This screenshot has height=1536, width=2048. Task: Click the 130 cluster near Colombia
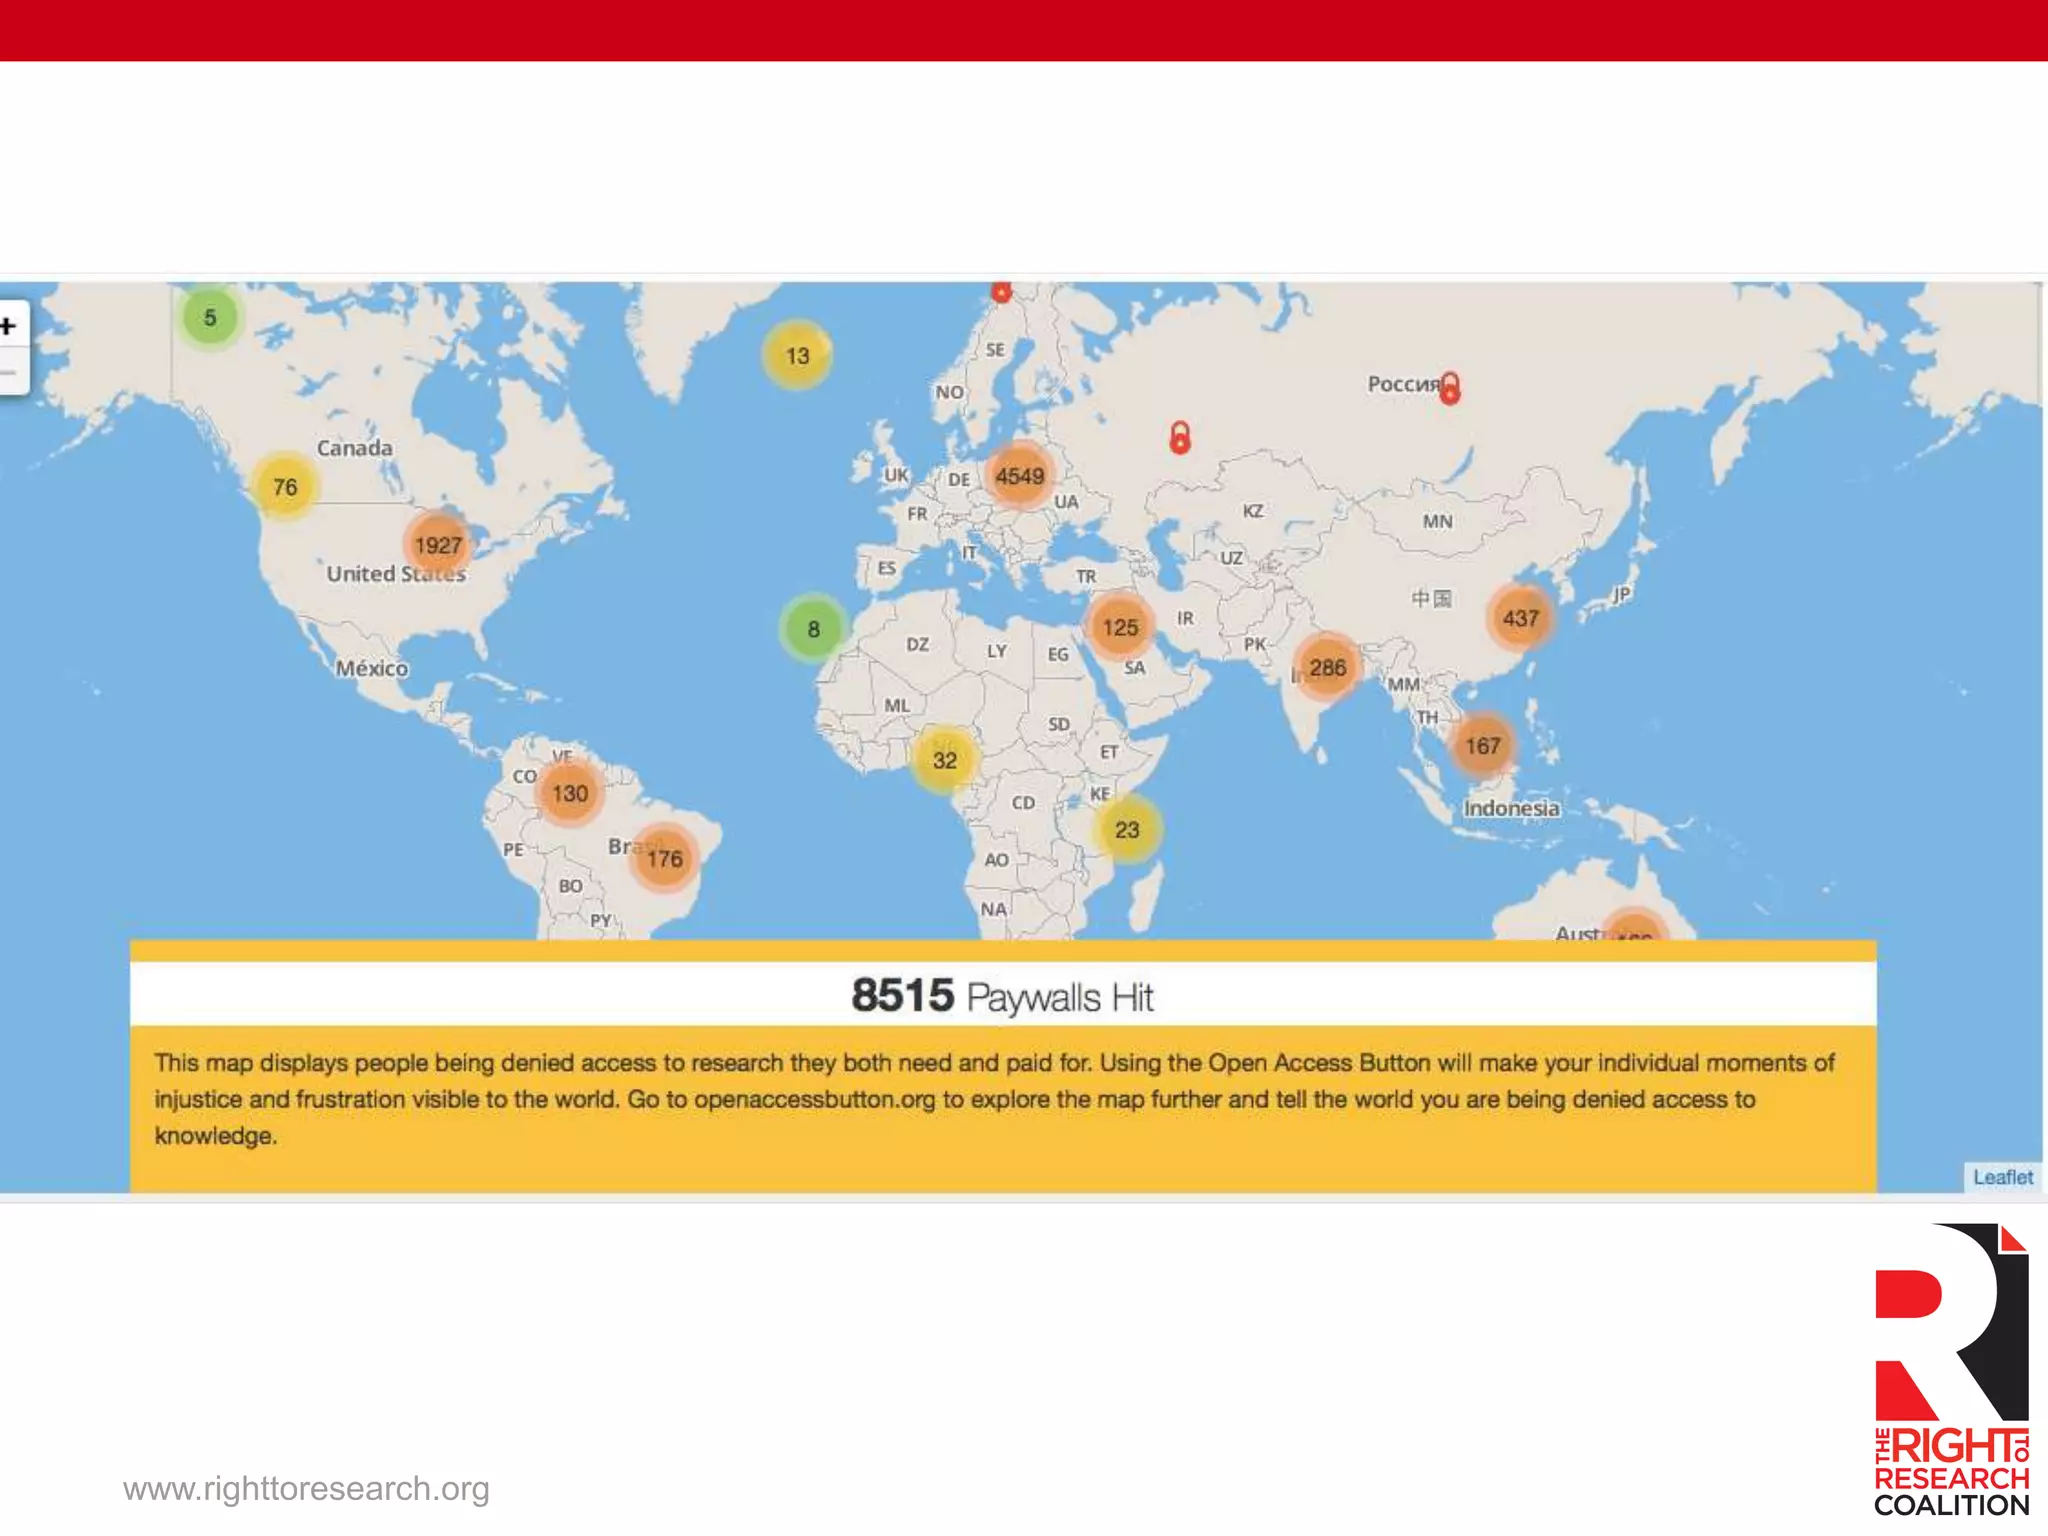click(570, 793)
